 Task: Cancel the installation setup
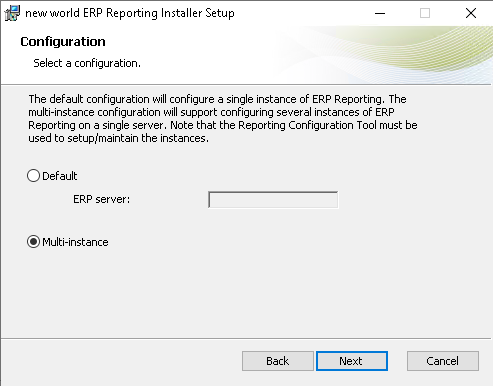click(443, 361)
